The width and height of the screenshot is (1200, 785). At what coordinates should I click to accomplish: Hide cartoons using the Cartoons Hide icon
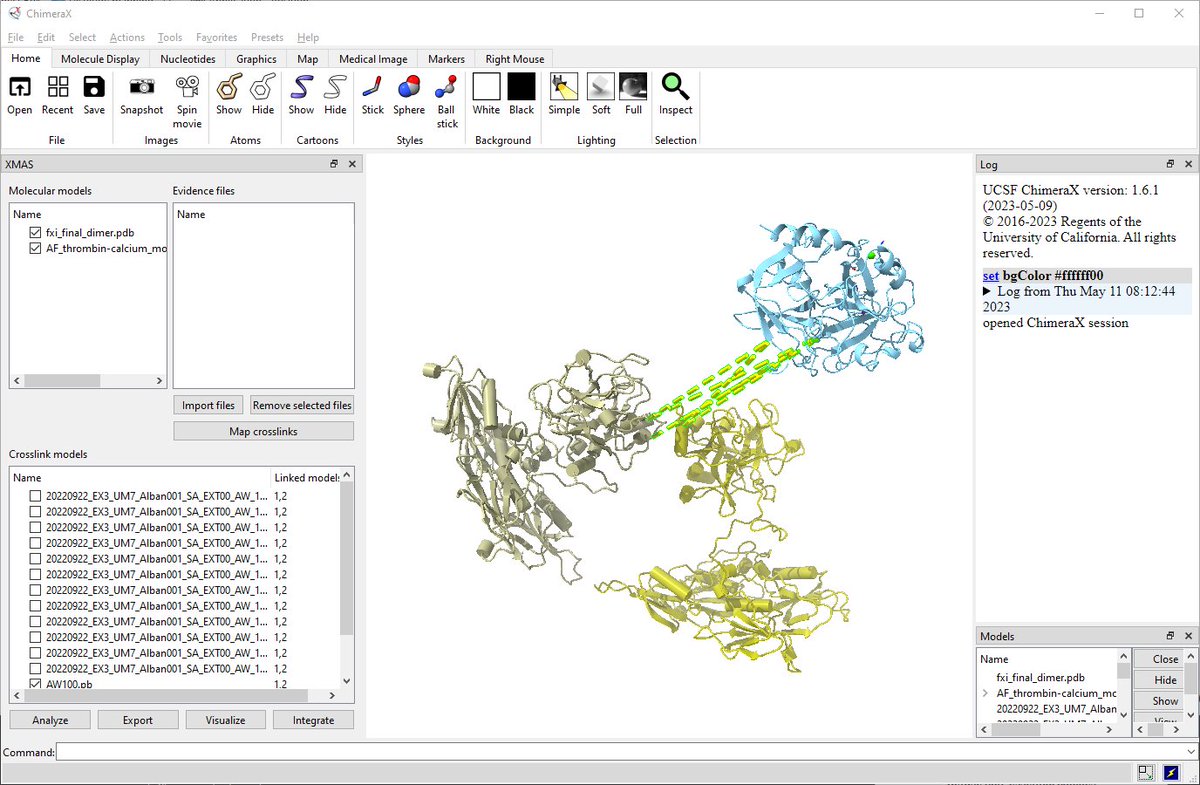tap(335, 88)
